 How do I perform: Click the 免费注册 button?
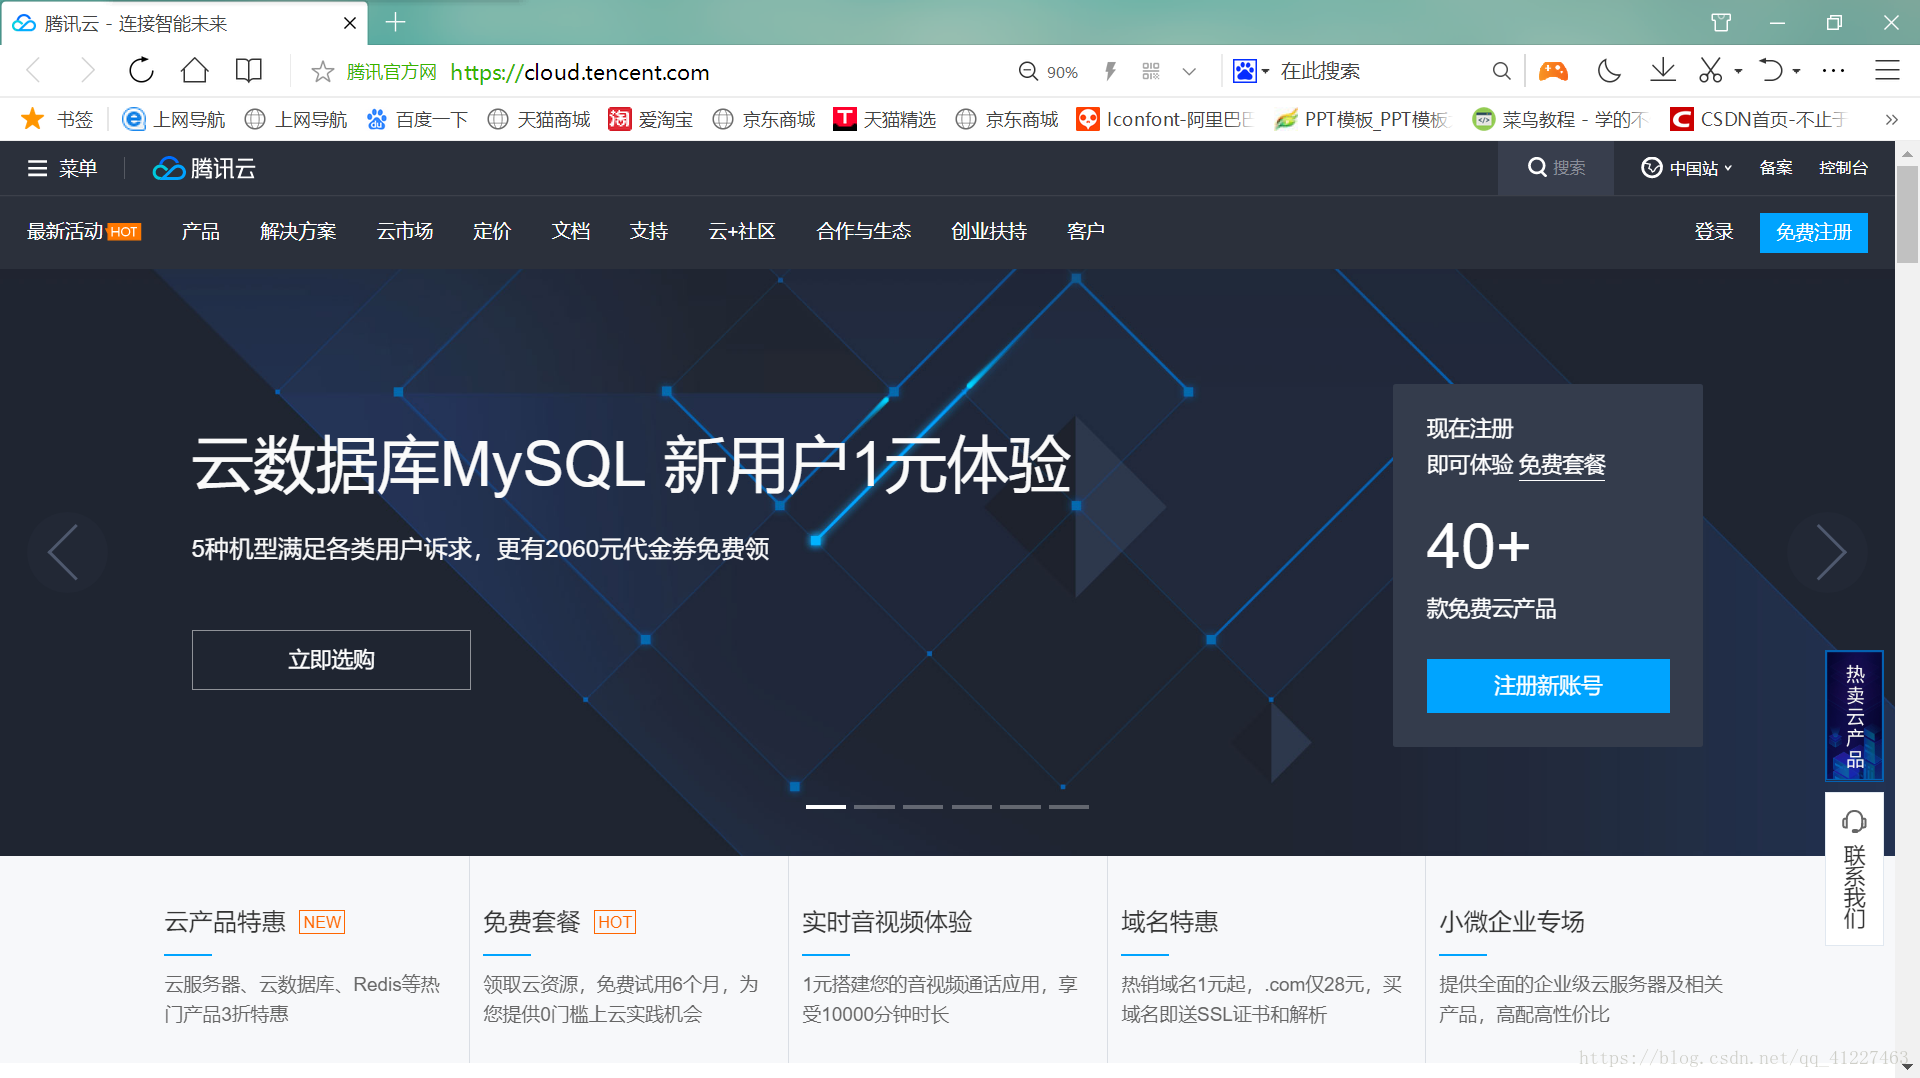(x=1813, y=233)
